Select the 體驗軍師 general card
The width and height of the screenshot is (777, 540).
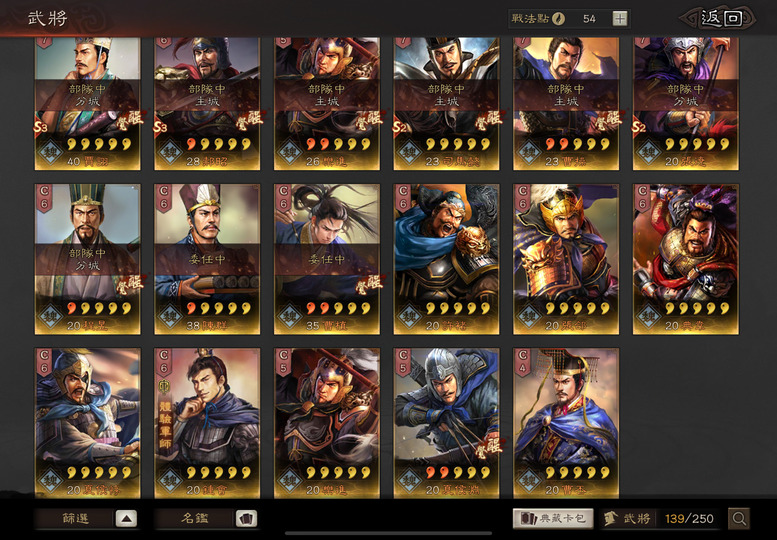point(207,423)
